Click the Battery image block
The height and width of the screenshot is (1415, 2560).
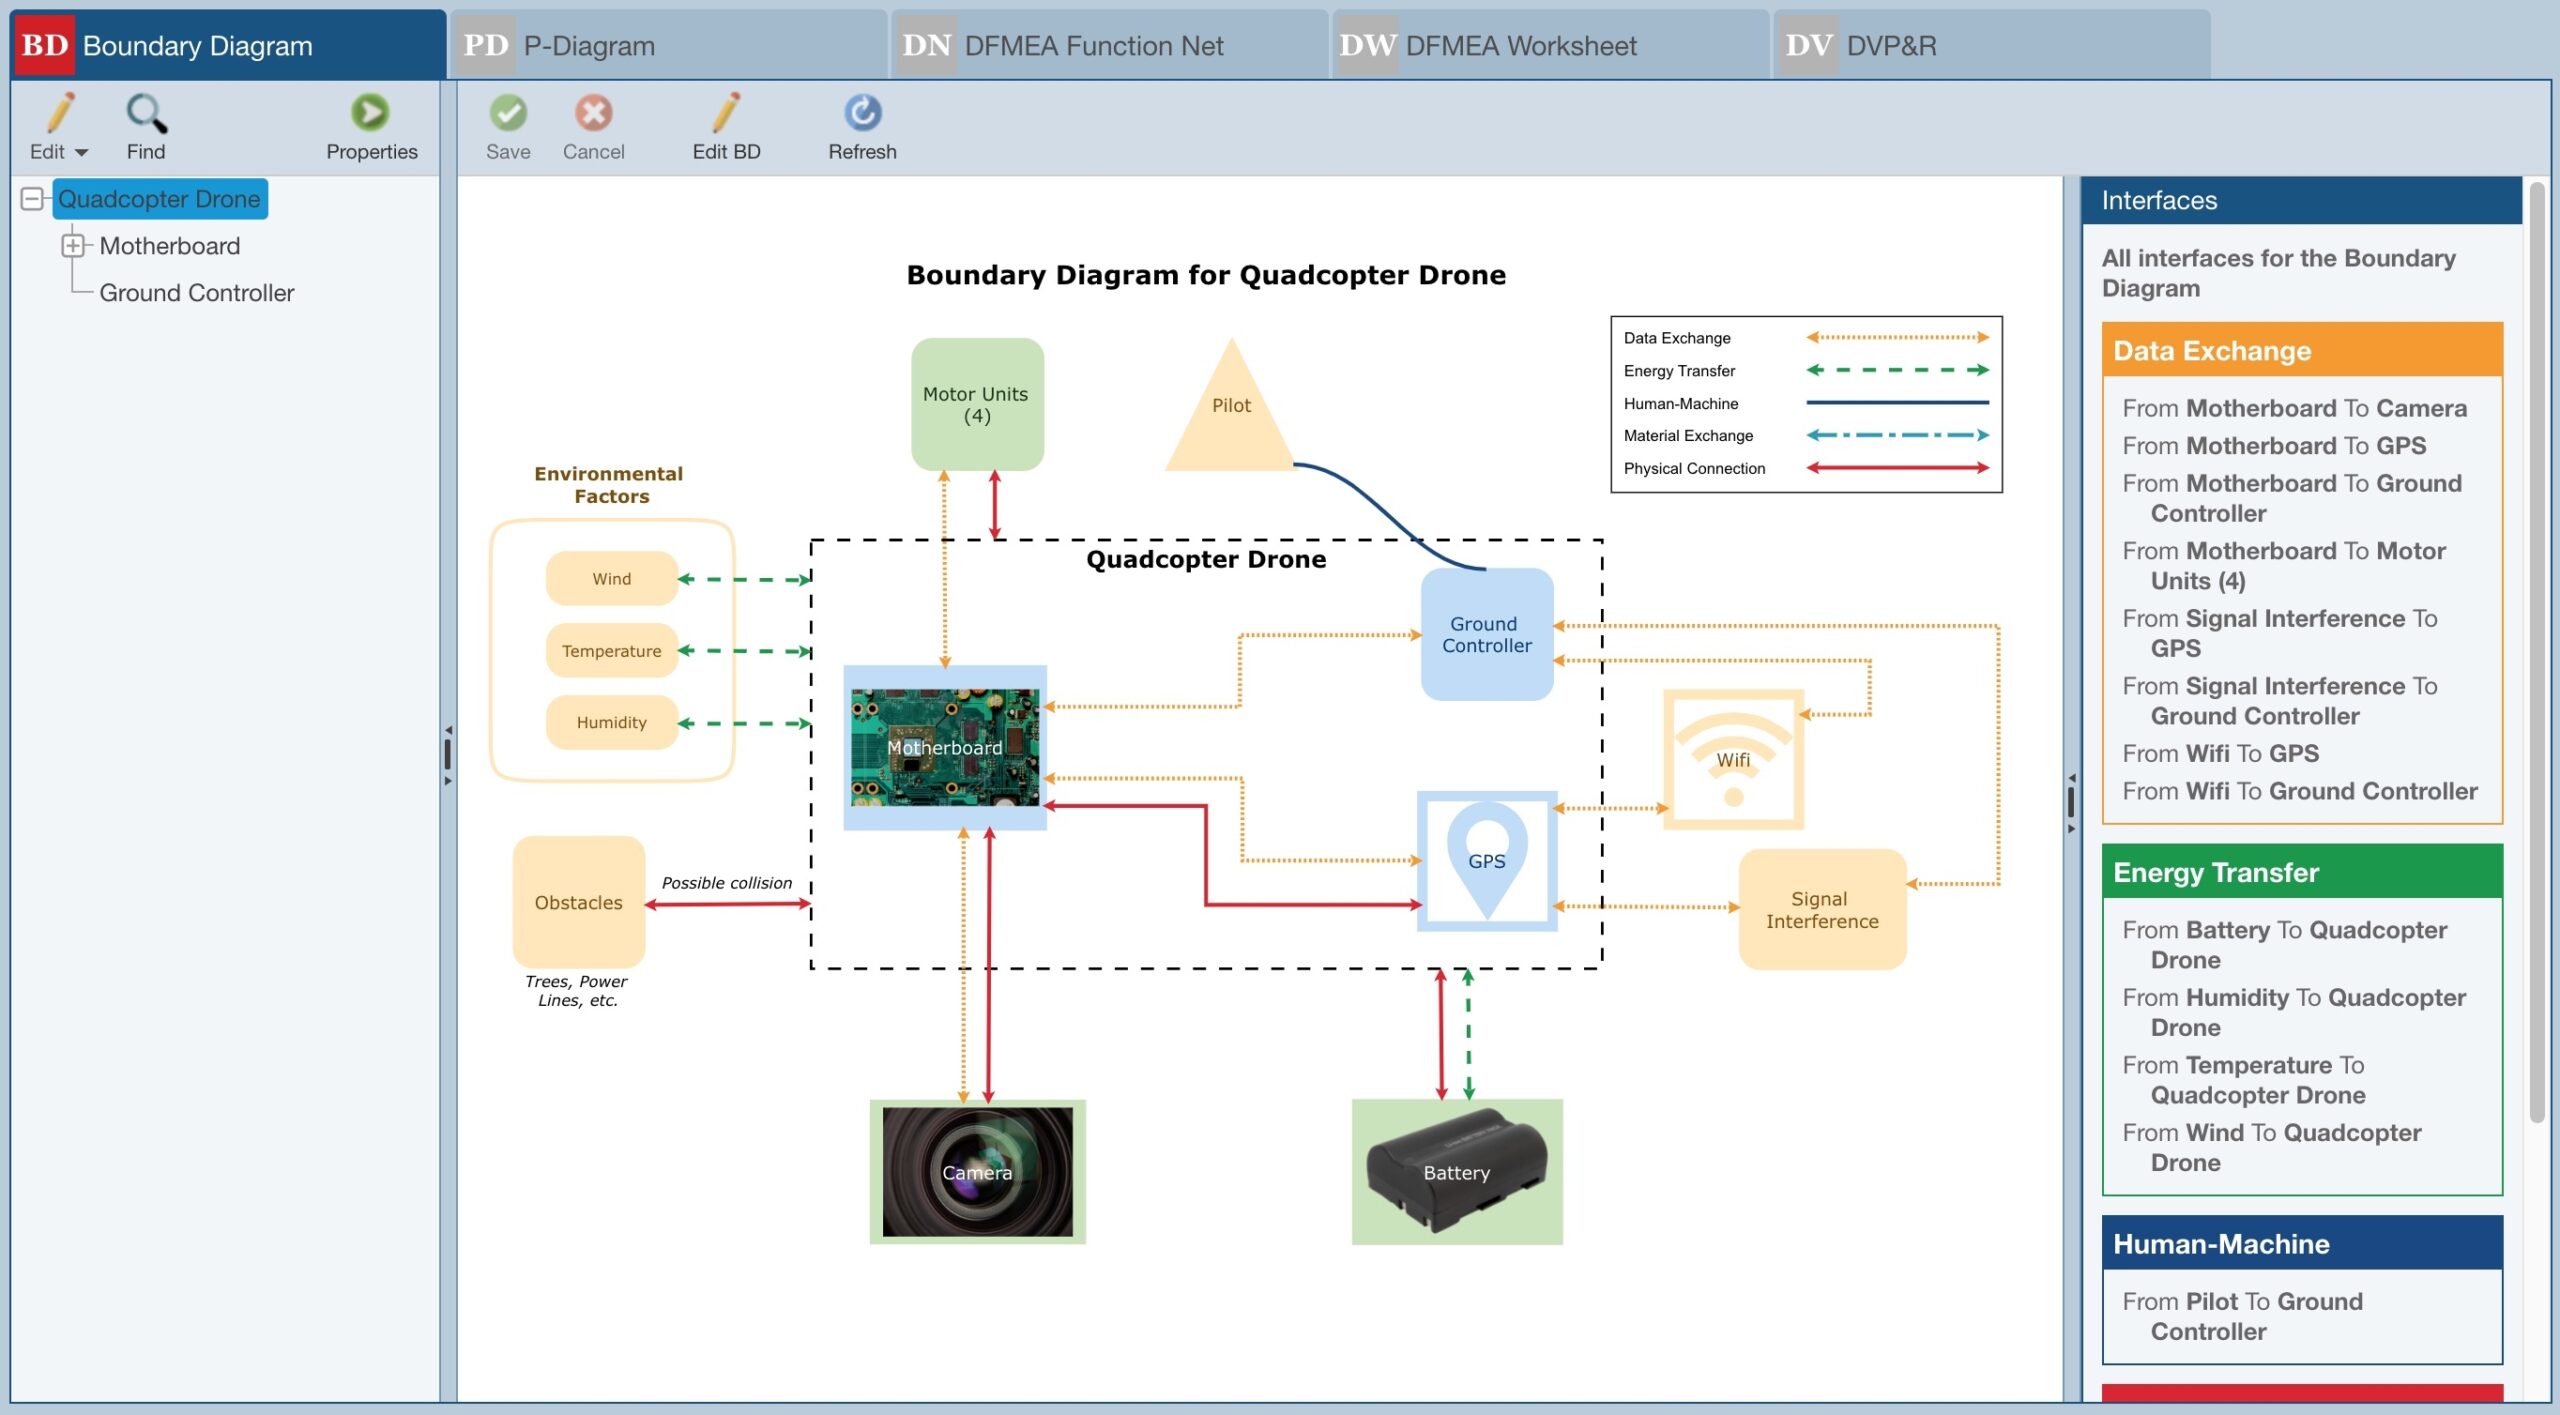point(1456,1171)
